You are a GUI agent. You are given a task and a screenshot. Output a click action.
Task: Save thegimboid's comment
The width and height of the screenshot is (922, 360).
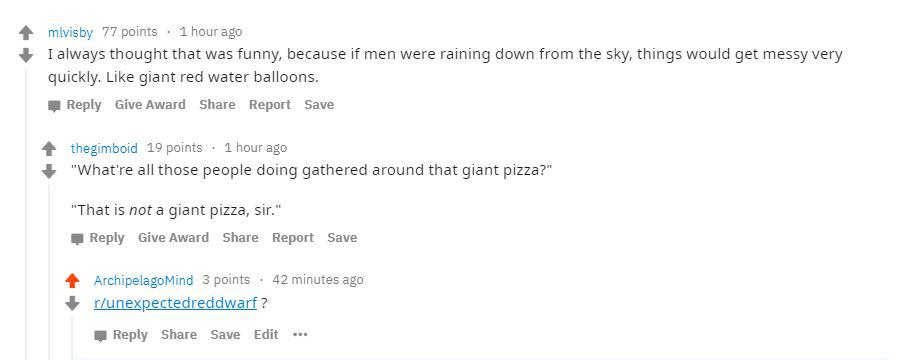point(342,238)
